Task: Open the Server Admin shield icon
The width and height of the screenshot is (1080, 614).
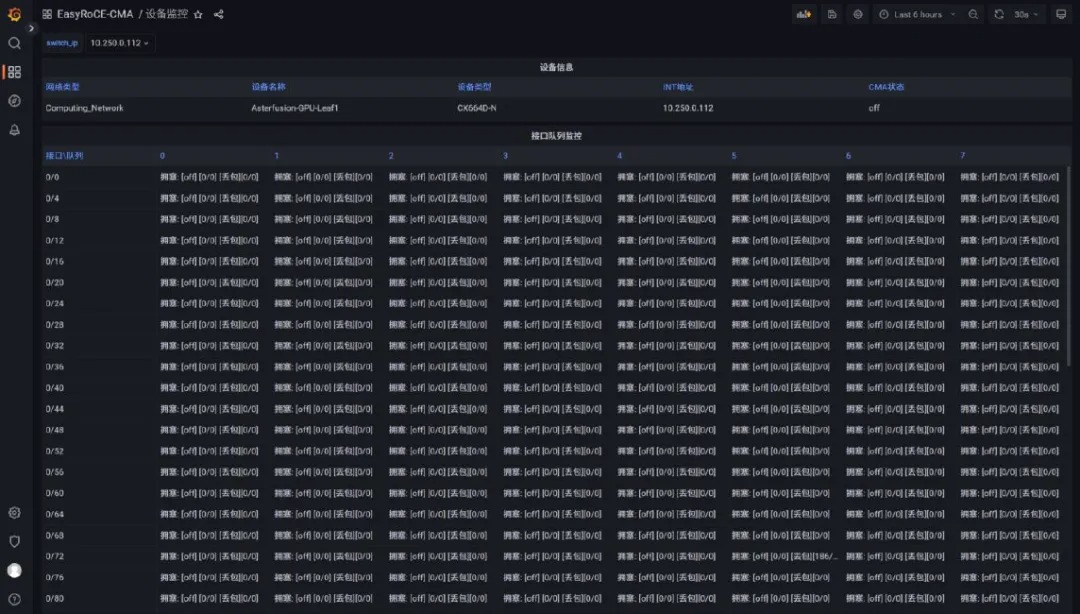Action: [14, 541]
